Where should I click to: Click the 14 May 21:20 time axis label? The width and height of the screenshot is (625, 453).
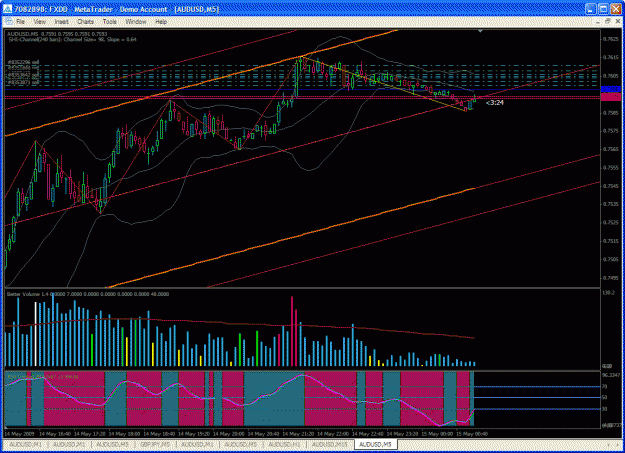point(299,434)
